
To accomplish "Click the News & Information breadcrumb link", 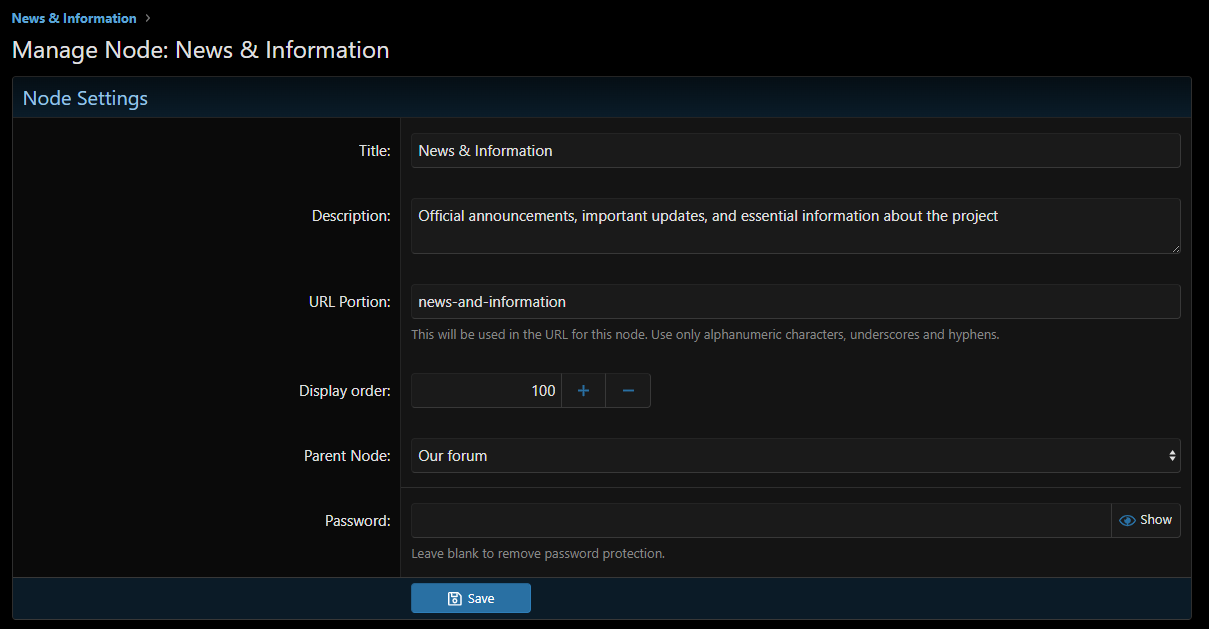I will click(x=74, y=18).
